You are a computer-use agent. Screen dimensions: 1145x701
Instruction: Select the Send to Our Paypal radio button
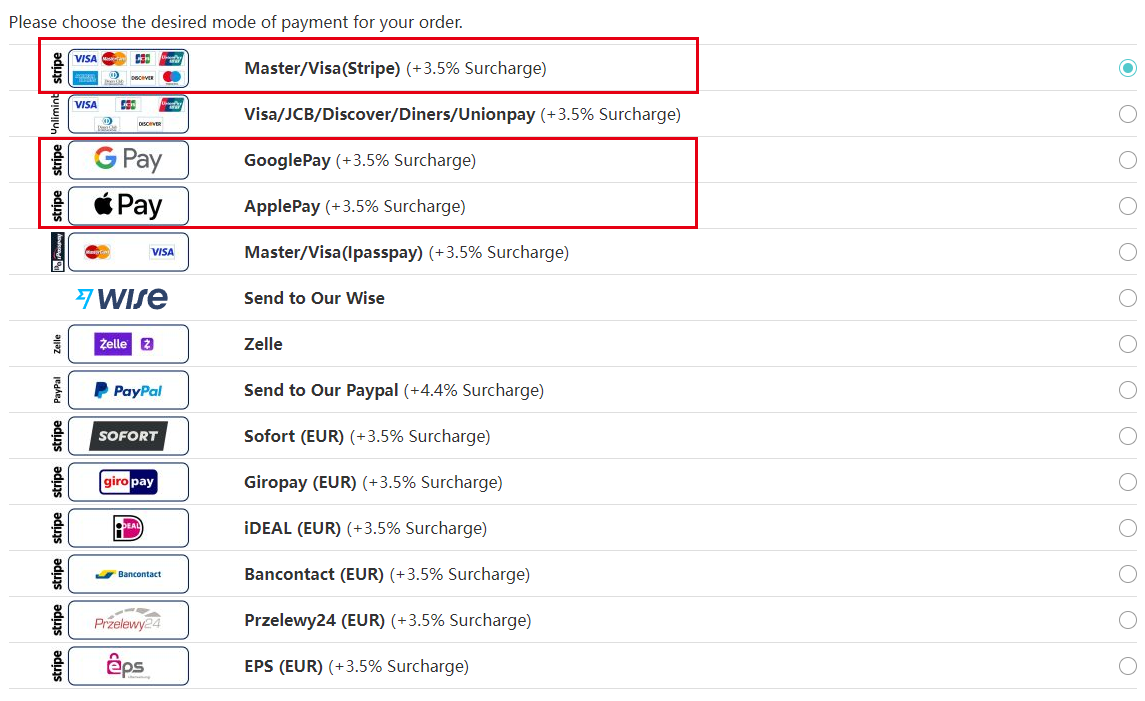pos(1127,390)
